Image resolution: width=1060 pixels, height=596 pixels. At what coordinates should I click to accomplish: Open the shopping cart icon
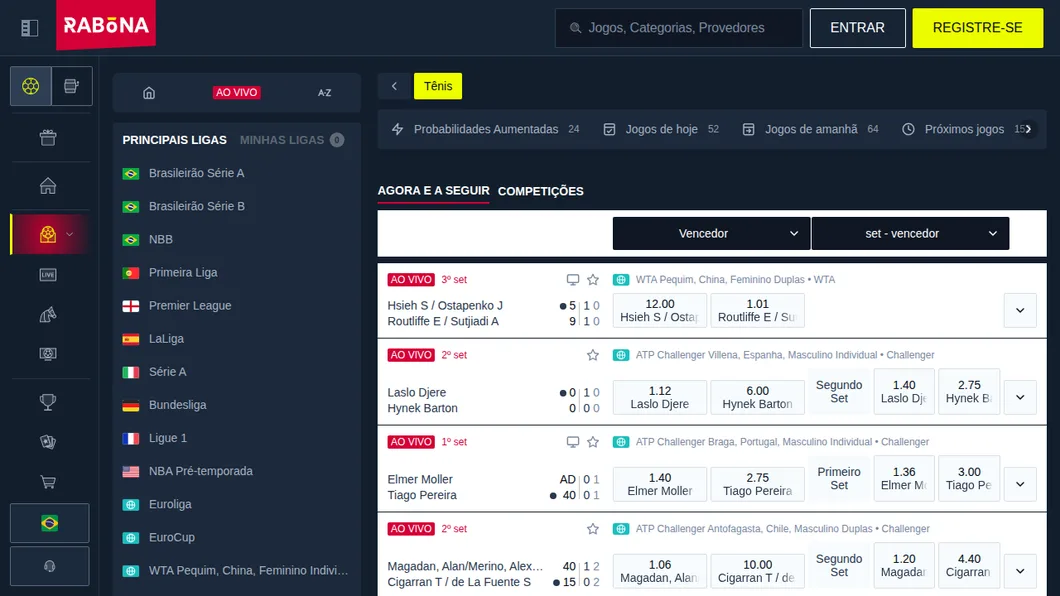tap(48, 482)
